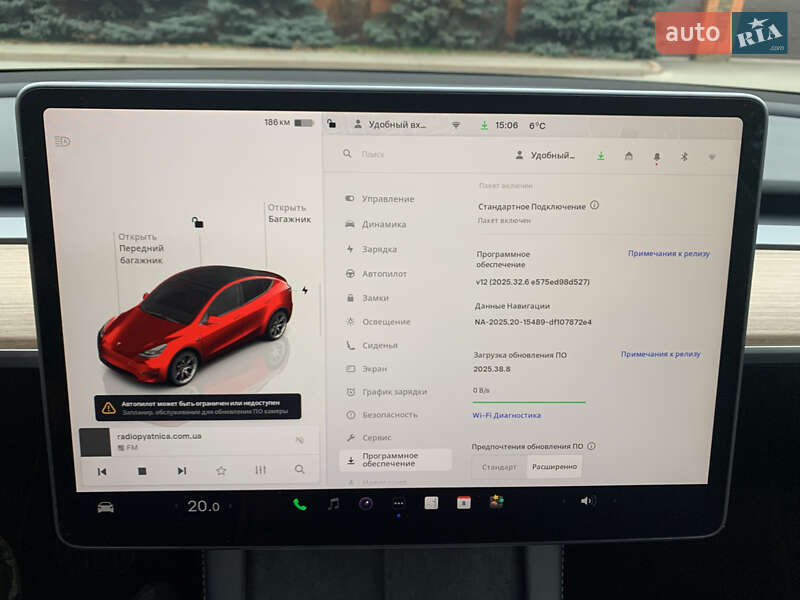The height and width of the screenshot is (600, 800).
Task: Select the Расширенно update preference
Action: (552, 465)
